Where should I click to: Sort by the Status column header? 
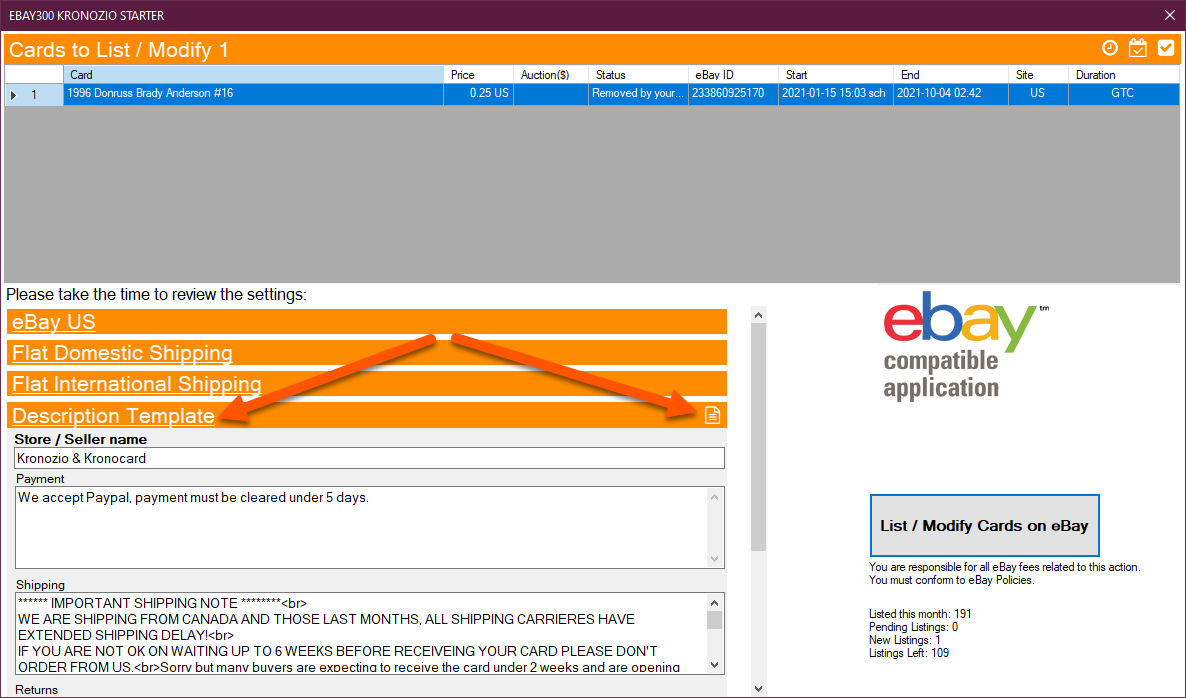(638, 75)
